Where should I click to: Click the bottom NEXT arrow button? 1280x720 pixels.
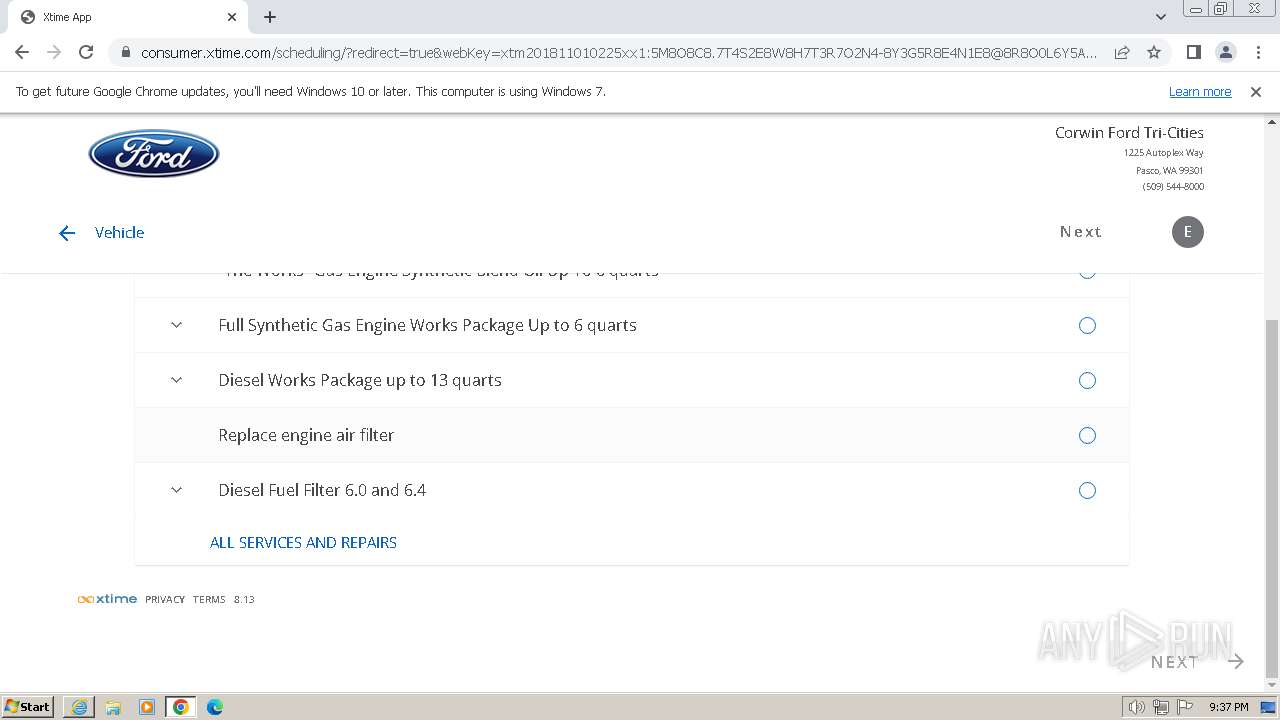pyautogui.click(x=1197, y=662)
